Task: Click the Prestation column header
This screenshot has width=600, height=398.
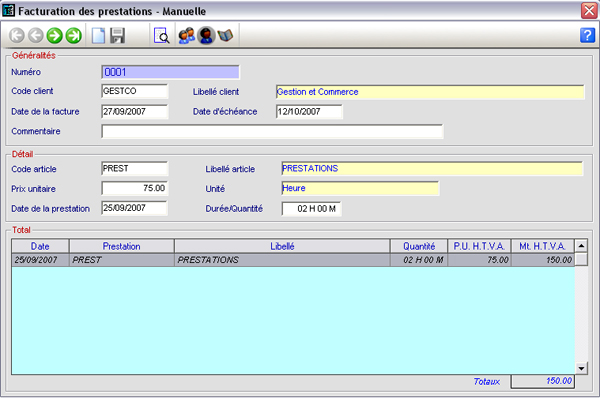Action: coord(122,246)
